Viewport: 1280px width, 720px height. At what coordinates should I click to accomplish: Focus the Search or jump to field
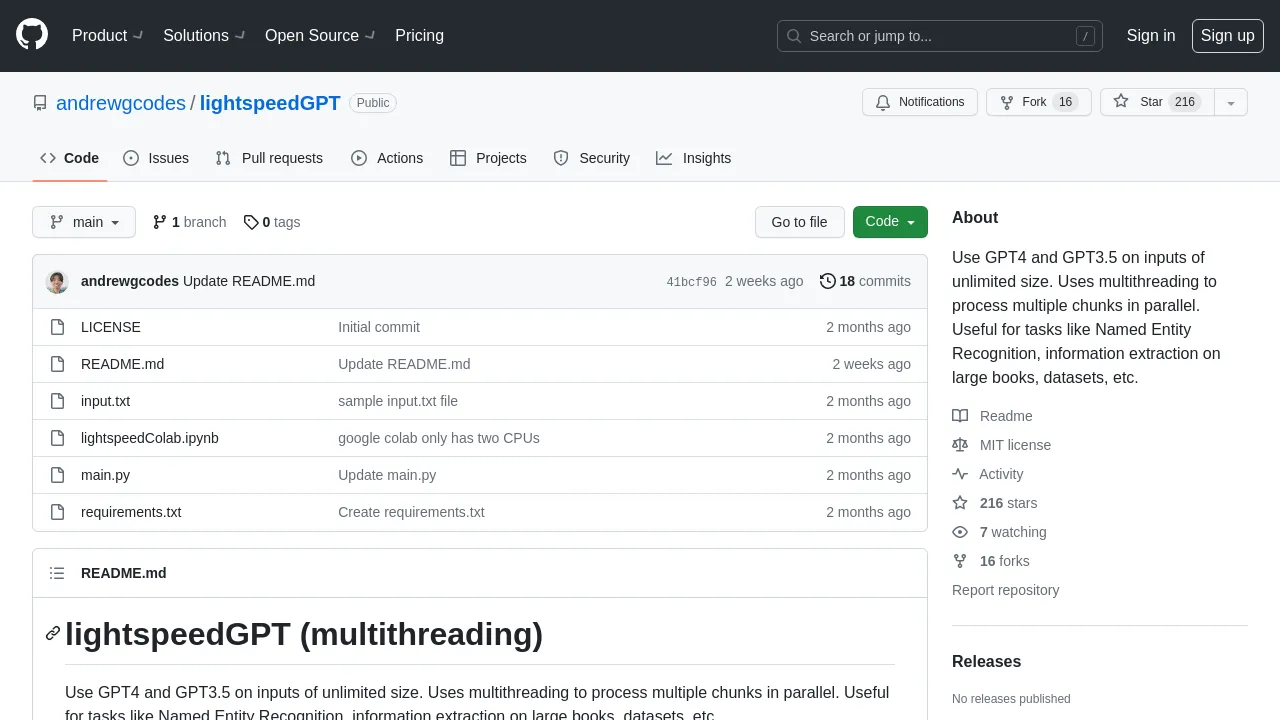tap(940, 36)
